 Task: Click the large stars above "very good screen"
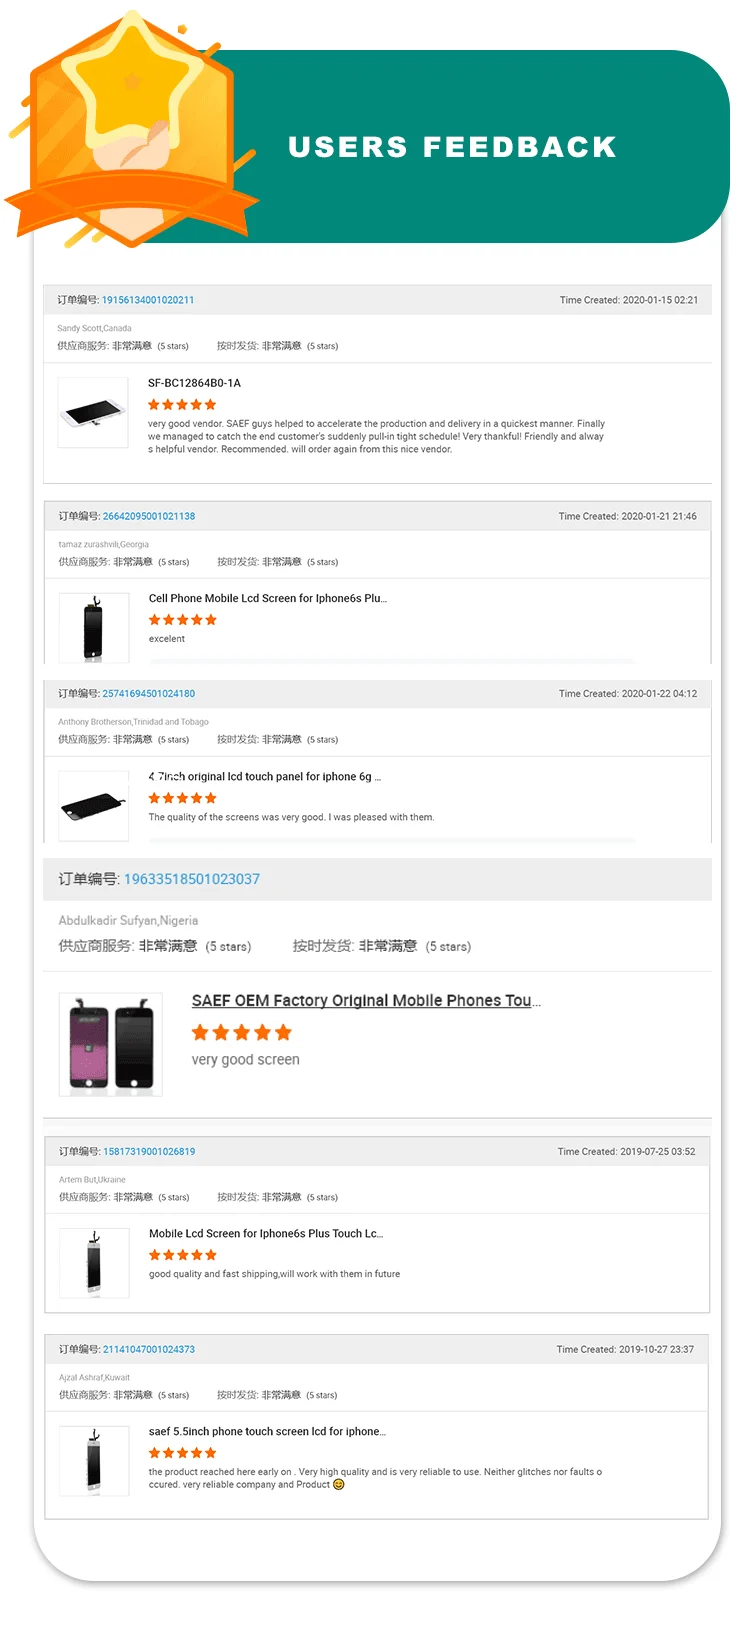pyautogui.click(x=242, y=1033)
